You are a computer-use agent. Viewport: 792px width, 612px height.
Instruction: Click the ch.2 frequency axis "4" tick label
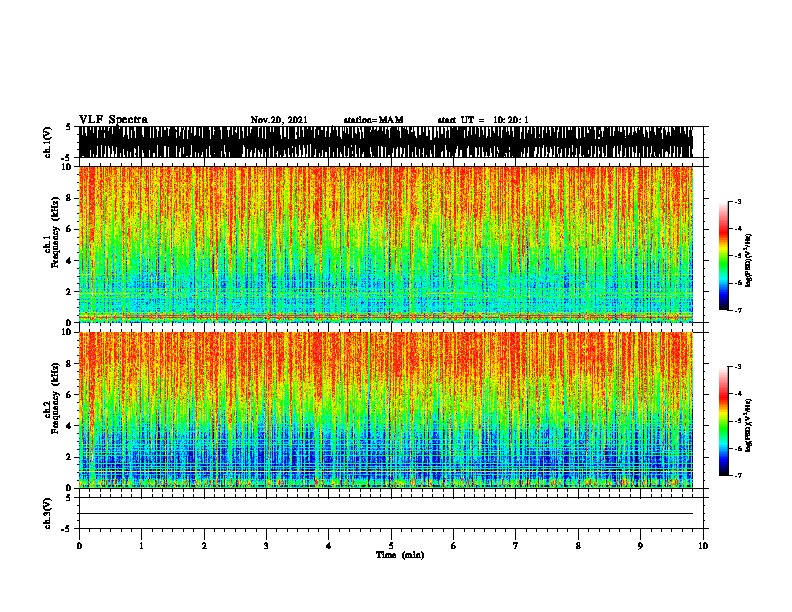[70, 426]
